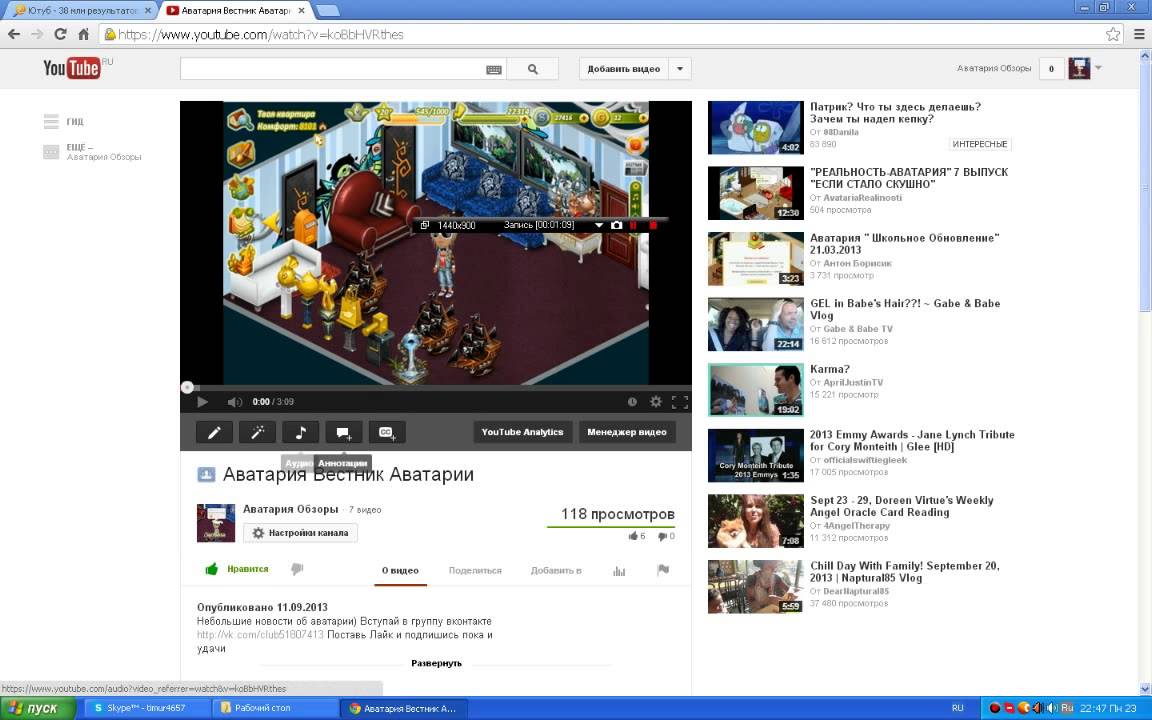
Task: Mute the video with the speaker icon
Action: 234,402
